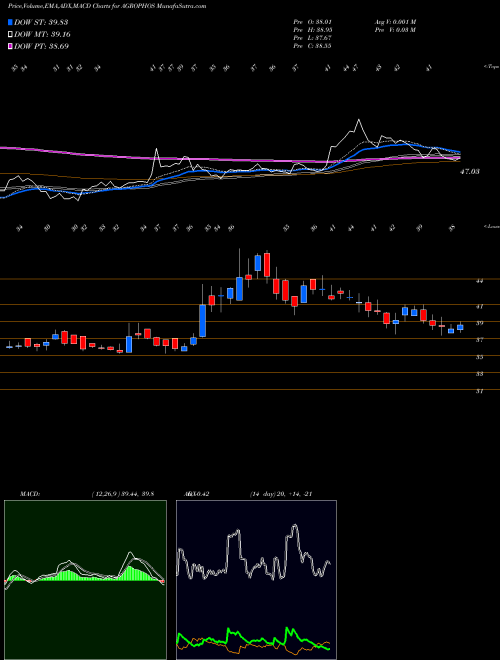Click the 37 price axis label
This screenshot has height=660, width=500.
480,340
